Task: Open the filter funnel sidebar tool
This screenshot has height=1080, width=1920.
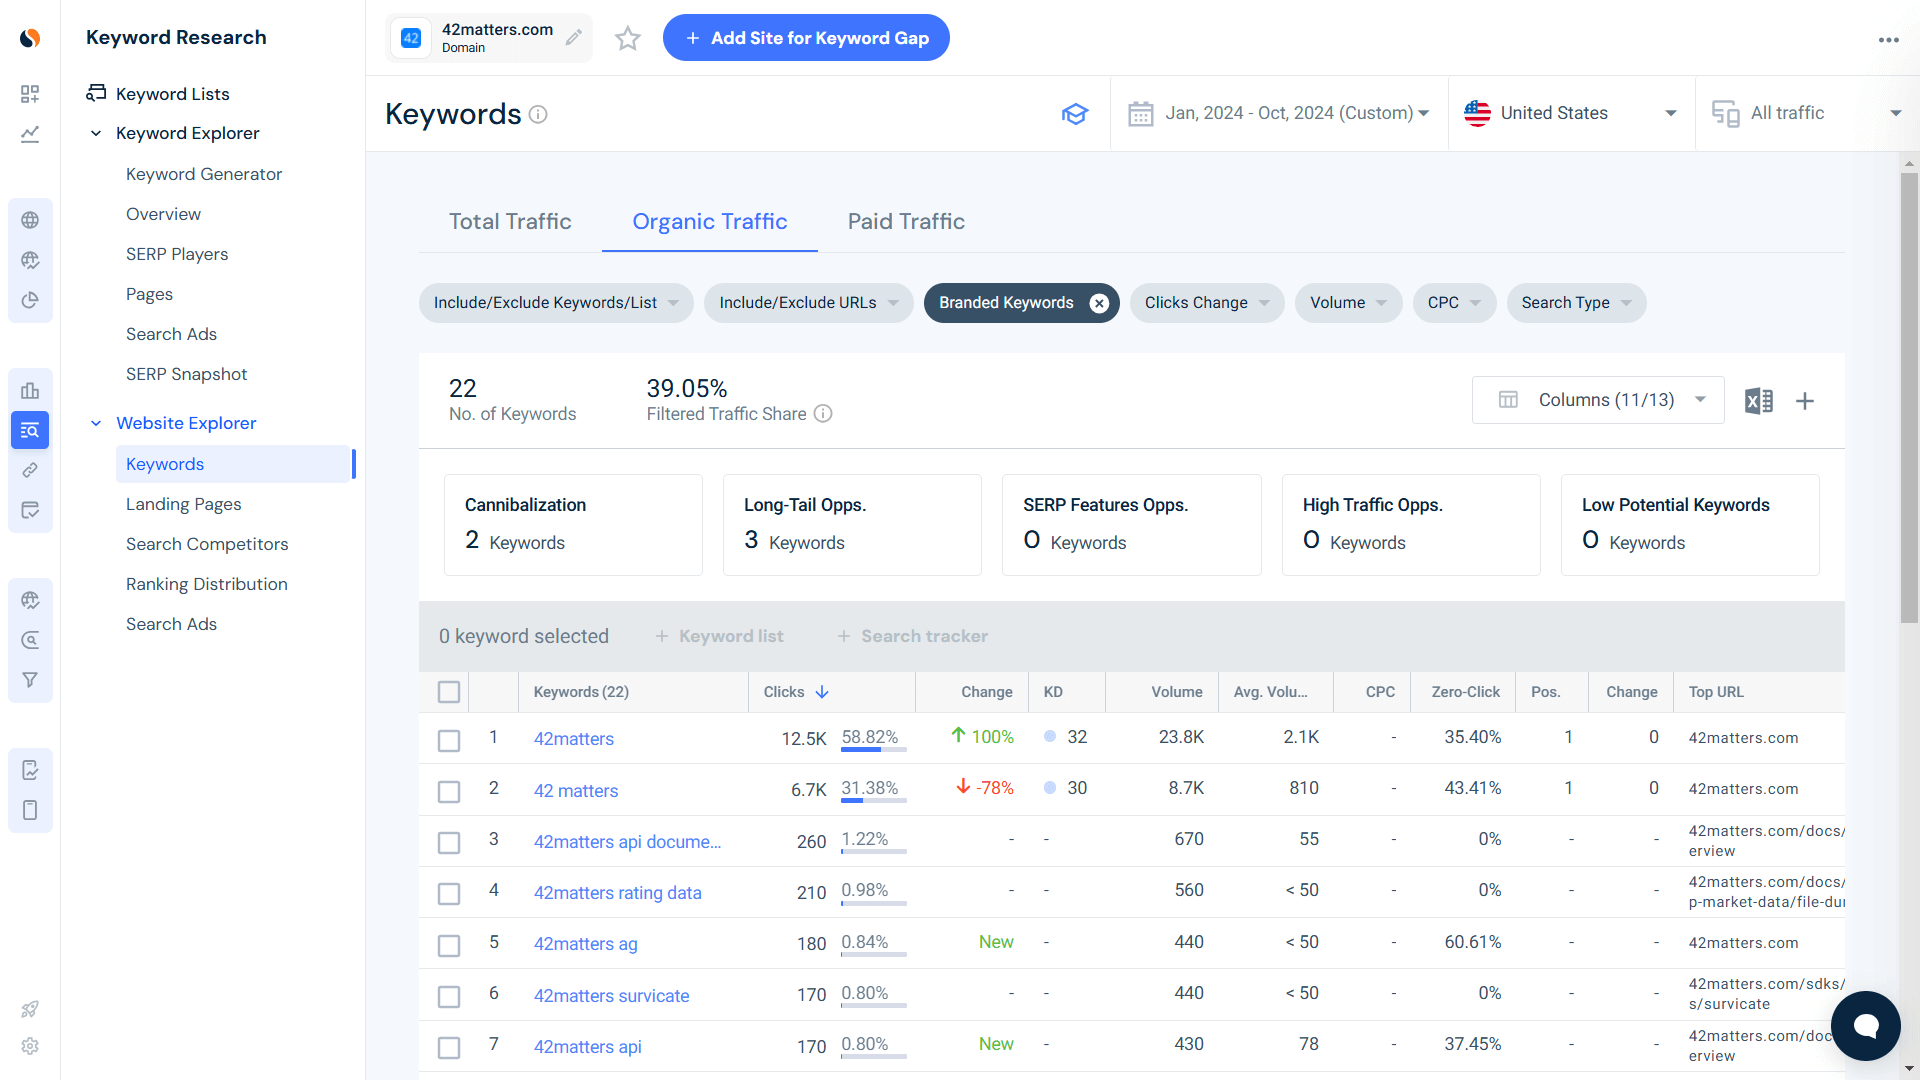Action: point(30,679)
